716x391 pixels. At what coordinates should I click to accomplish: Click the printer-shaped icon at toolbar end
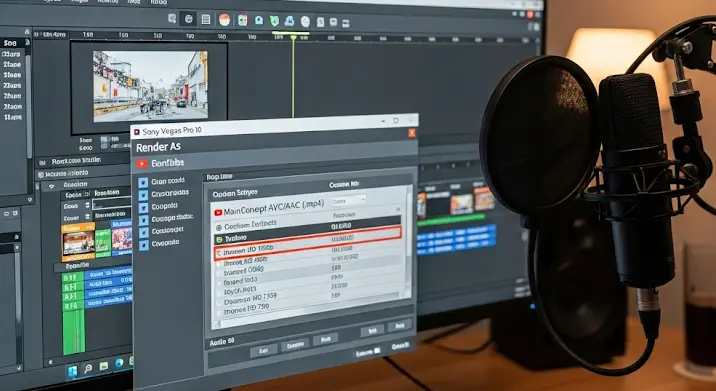(346, 23)
